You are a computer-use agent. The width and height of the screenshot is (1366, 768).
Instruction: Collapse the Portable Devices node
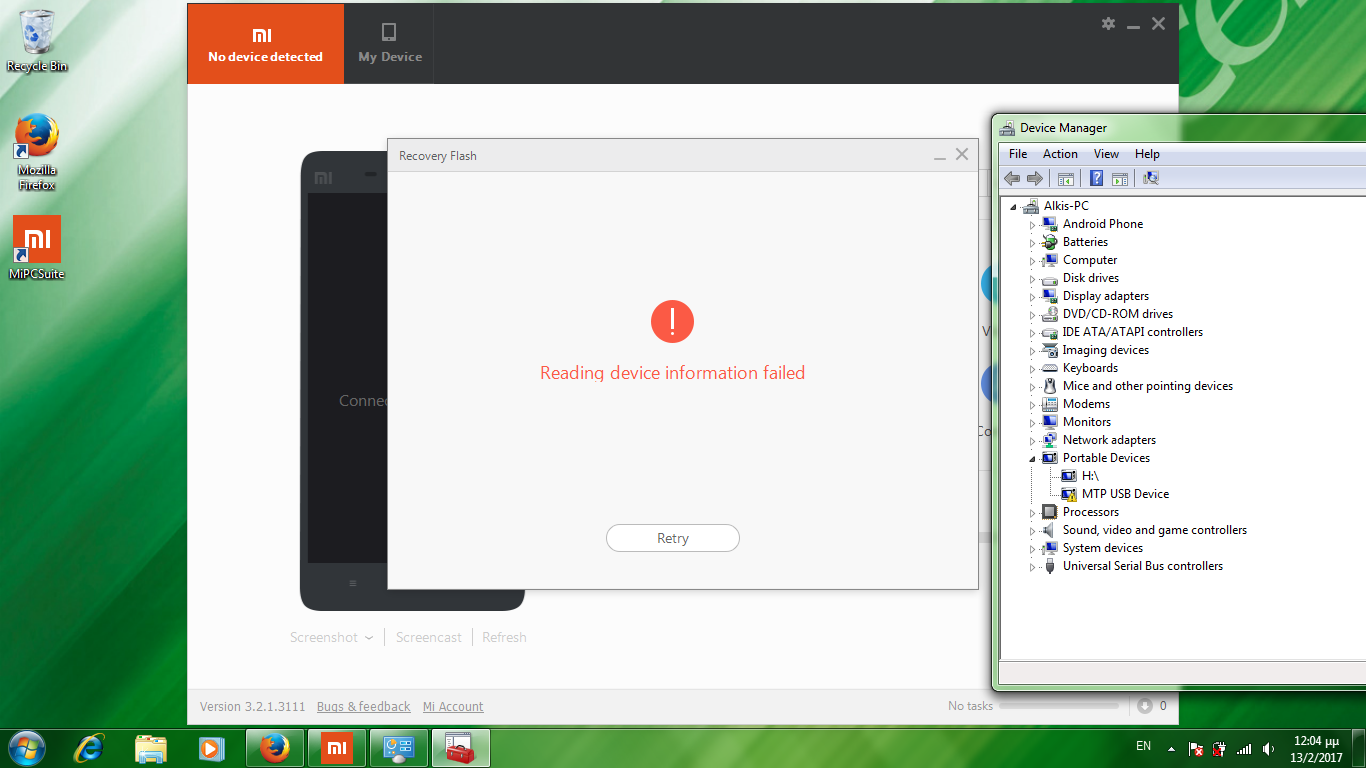[1033, 459]
